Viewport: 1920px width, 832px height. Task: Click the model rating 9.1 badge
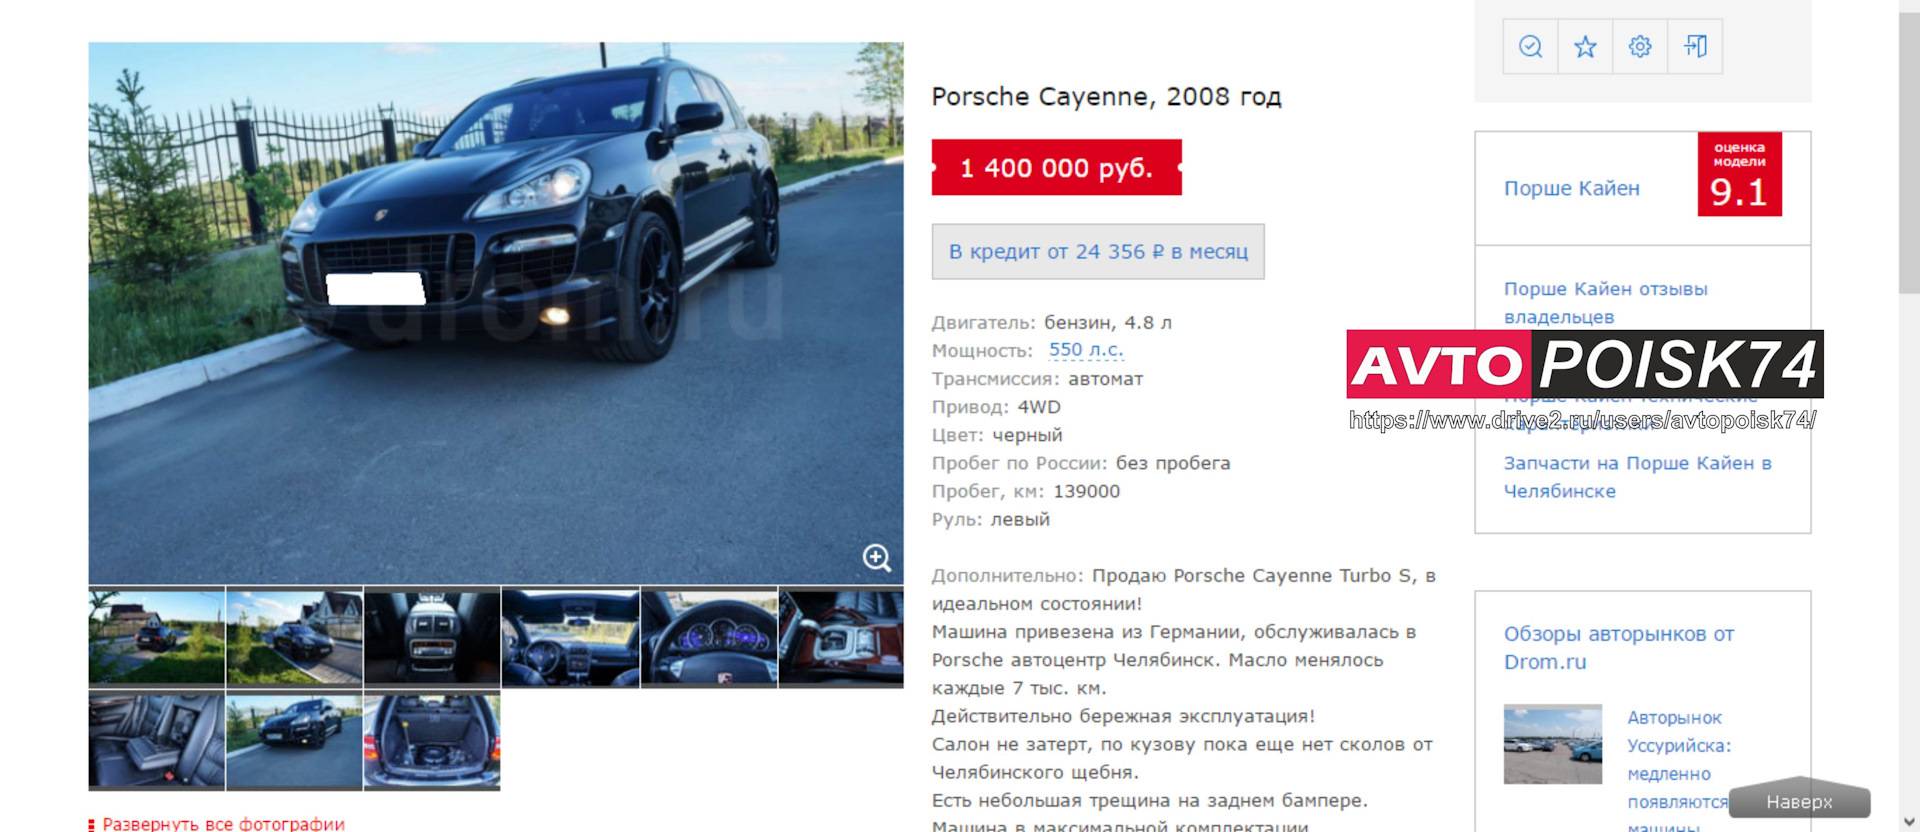click(x=1739, y=174)
